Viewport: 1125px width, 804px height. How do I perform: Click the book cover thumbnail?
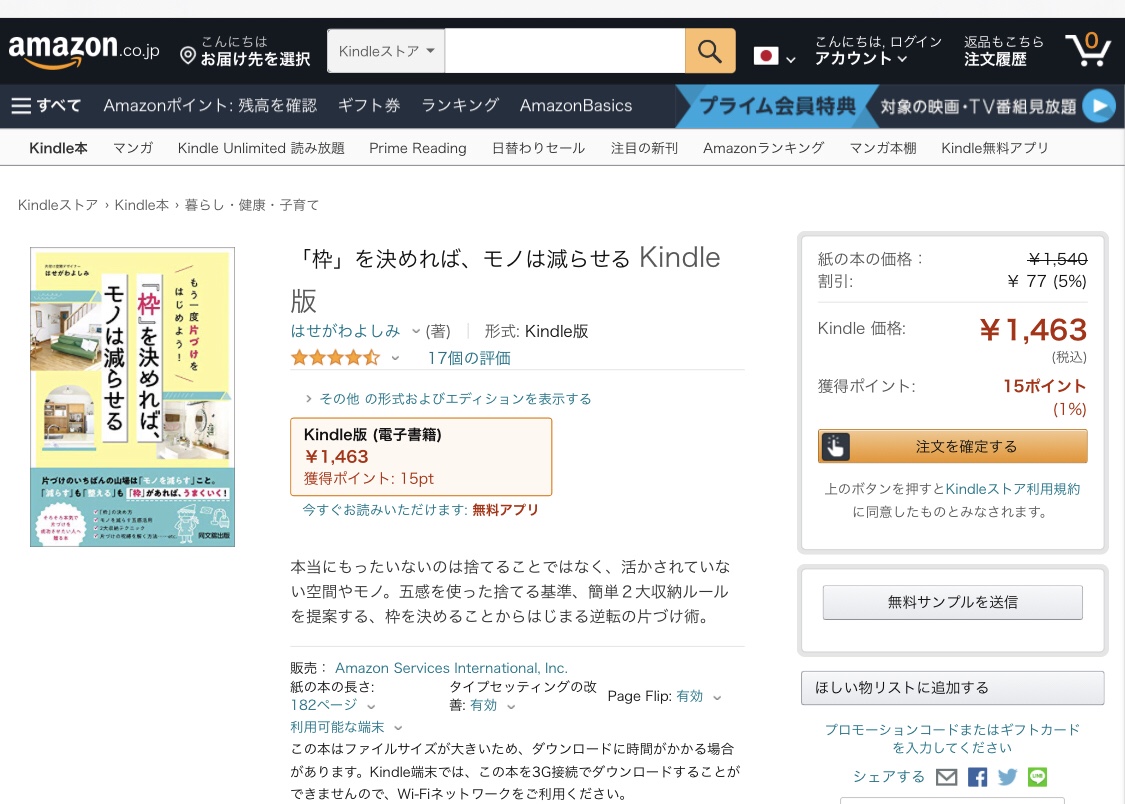pyautogui.click(x=133, y=397)
